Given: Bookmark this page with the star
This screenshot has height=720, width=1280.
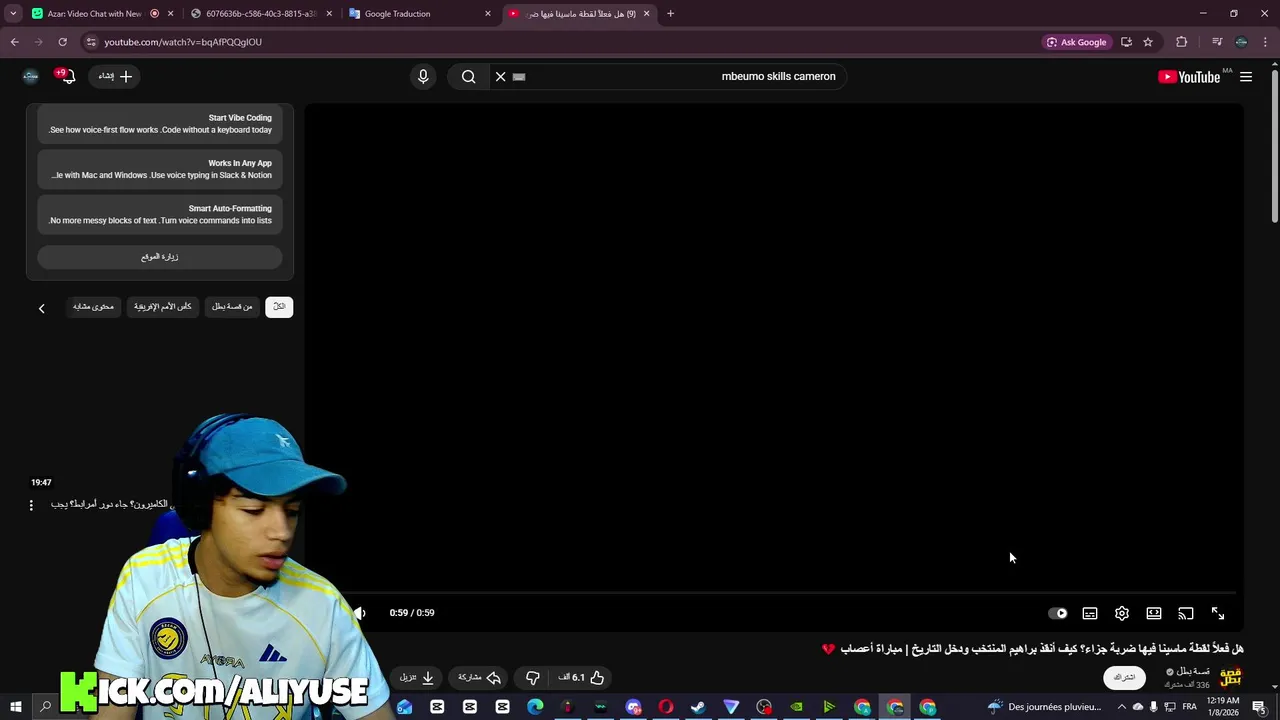Looking at the screenshot, I should coord(1148,42).
